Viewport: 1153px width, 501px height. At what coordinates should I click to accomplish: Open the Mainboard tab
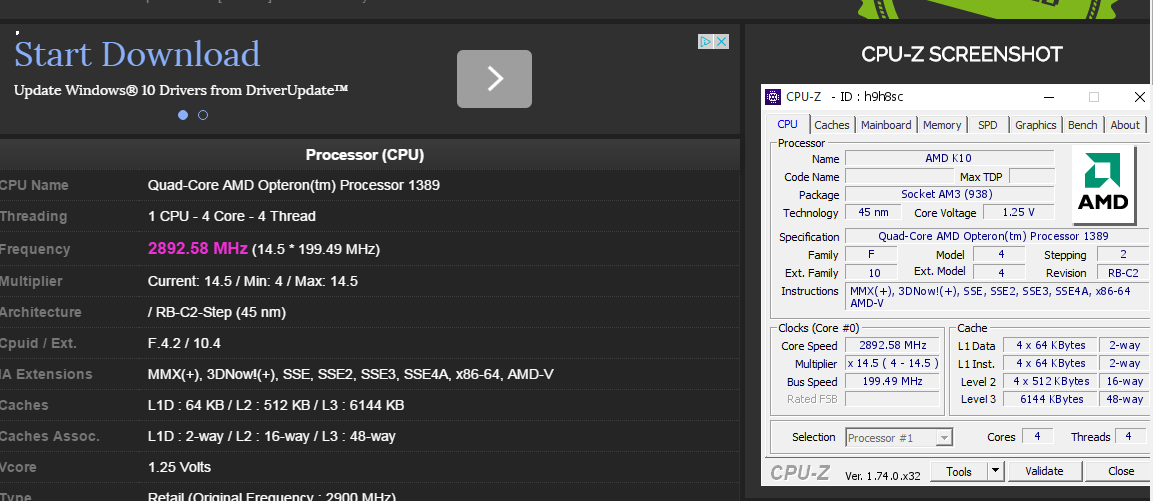(x=886, y=125)
